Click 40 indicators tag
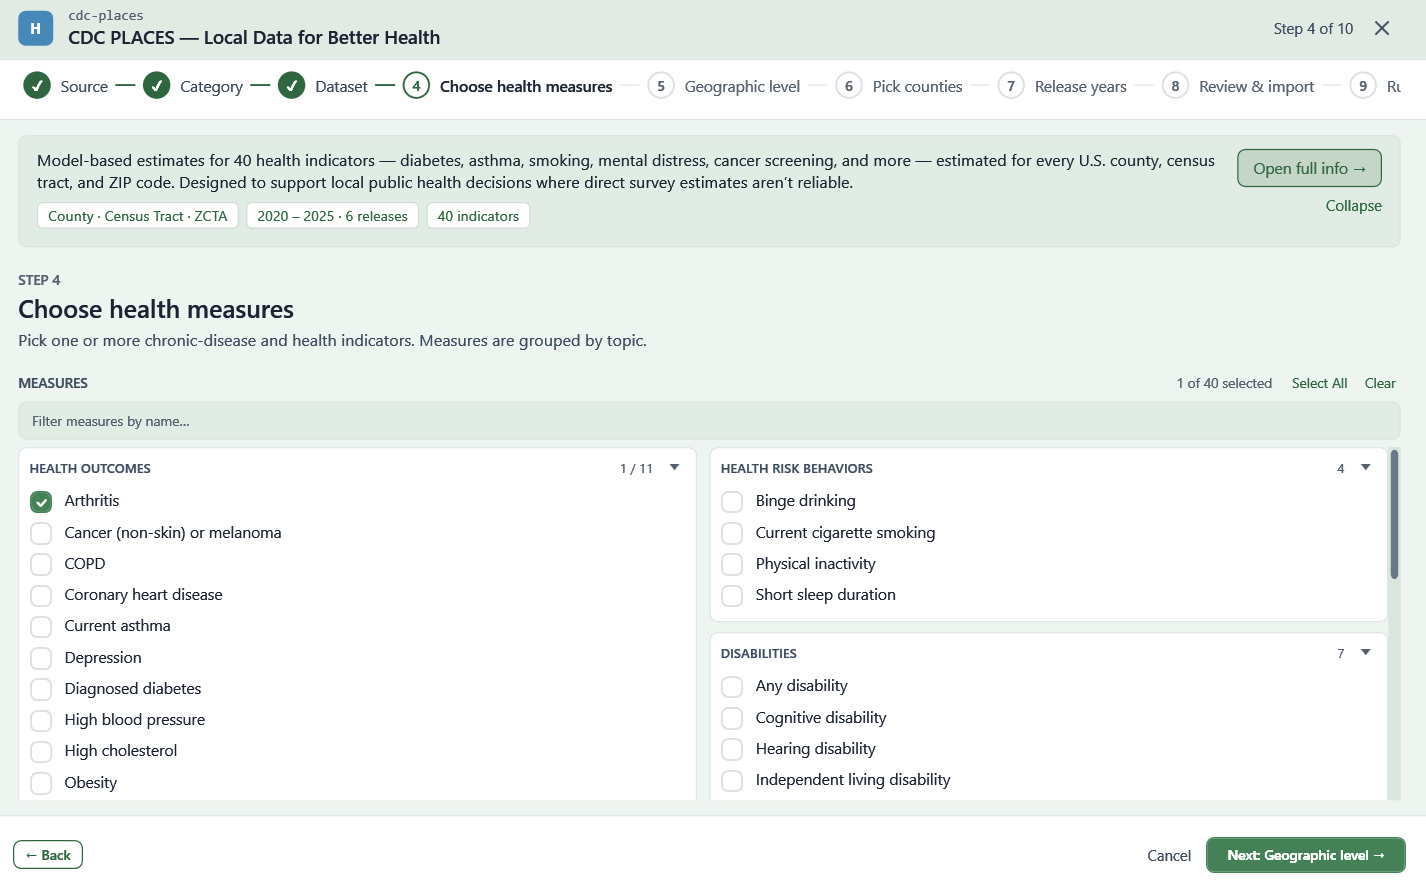The image size is (1426, 887). (478, 216)
